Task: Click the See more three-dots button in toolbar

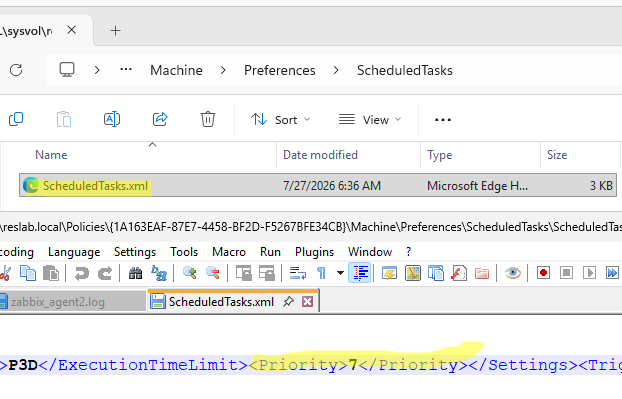Action: 443,120
